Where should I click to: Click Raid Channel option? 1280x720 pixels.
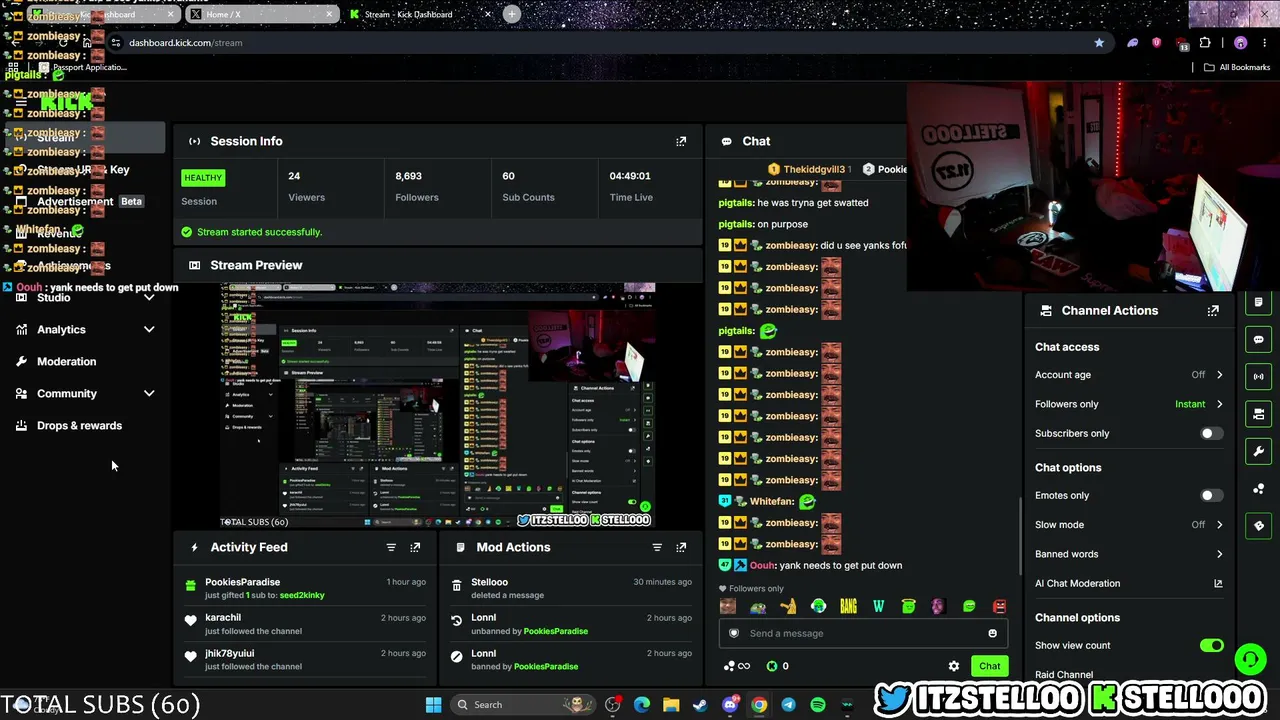click(1064, 675)
